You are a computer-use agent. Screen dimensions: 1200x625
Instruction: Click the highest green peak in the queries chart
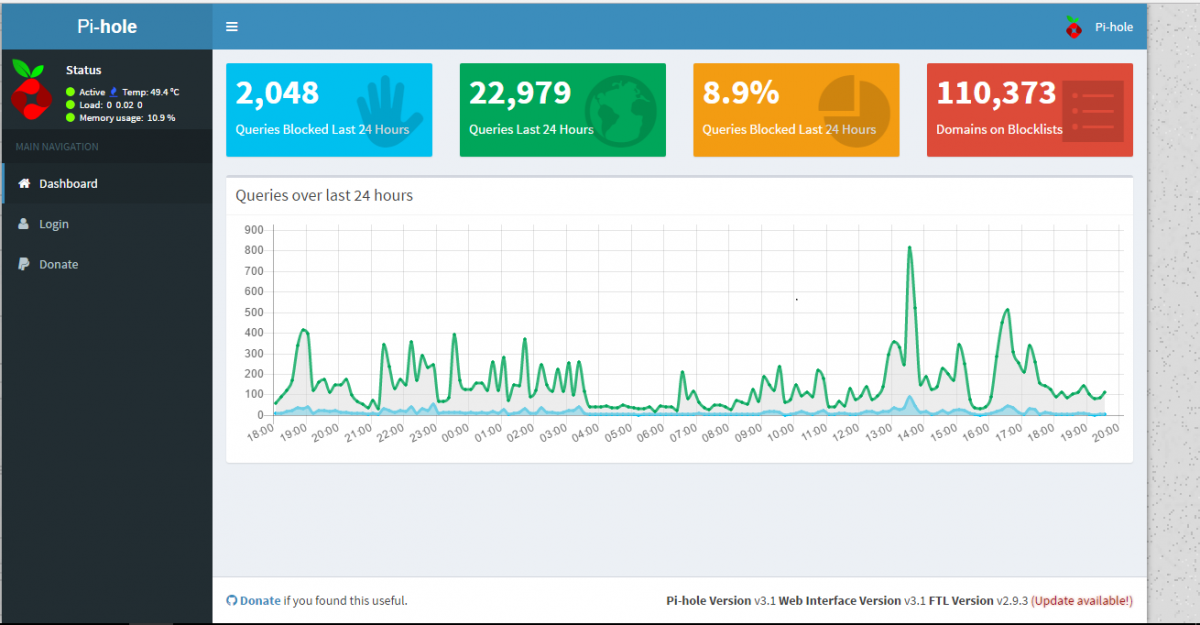pos(910,248)
